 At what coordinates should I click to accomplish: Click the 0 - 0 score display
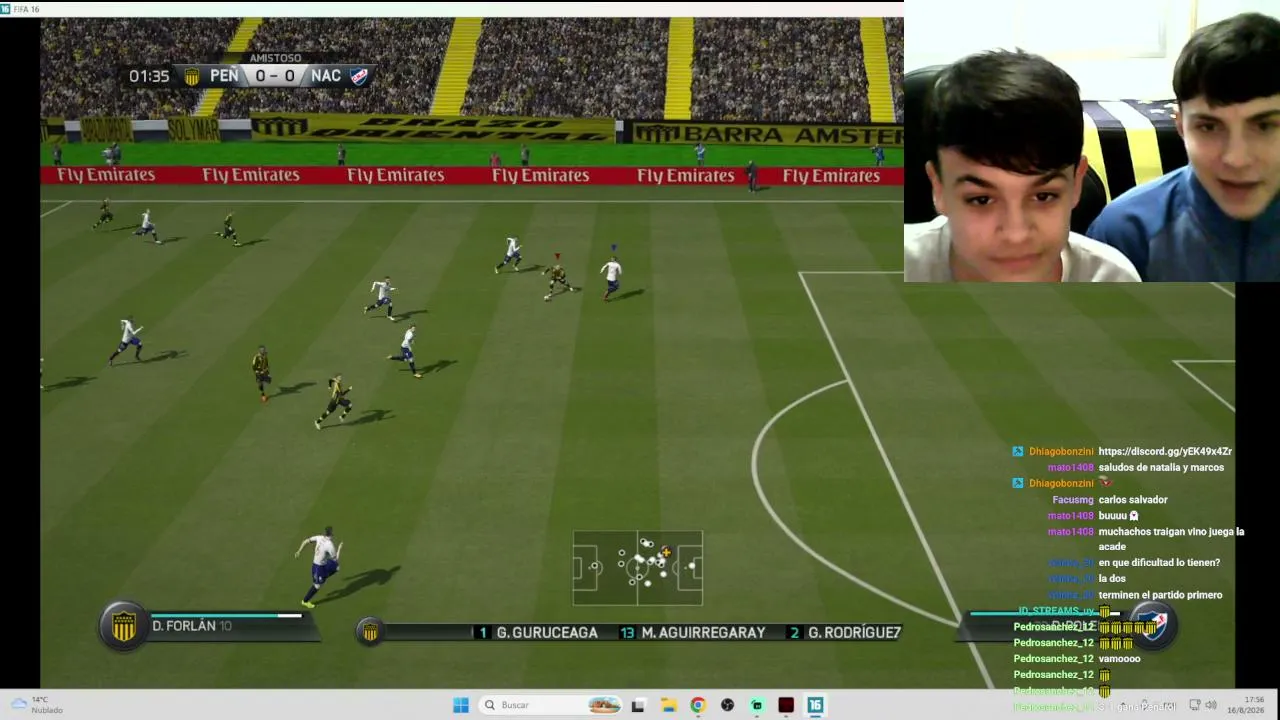tap(275, 76)
